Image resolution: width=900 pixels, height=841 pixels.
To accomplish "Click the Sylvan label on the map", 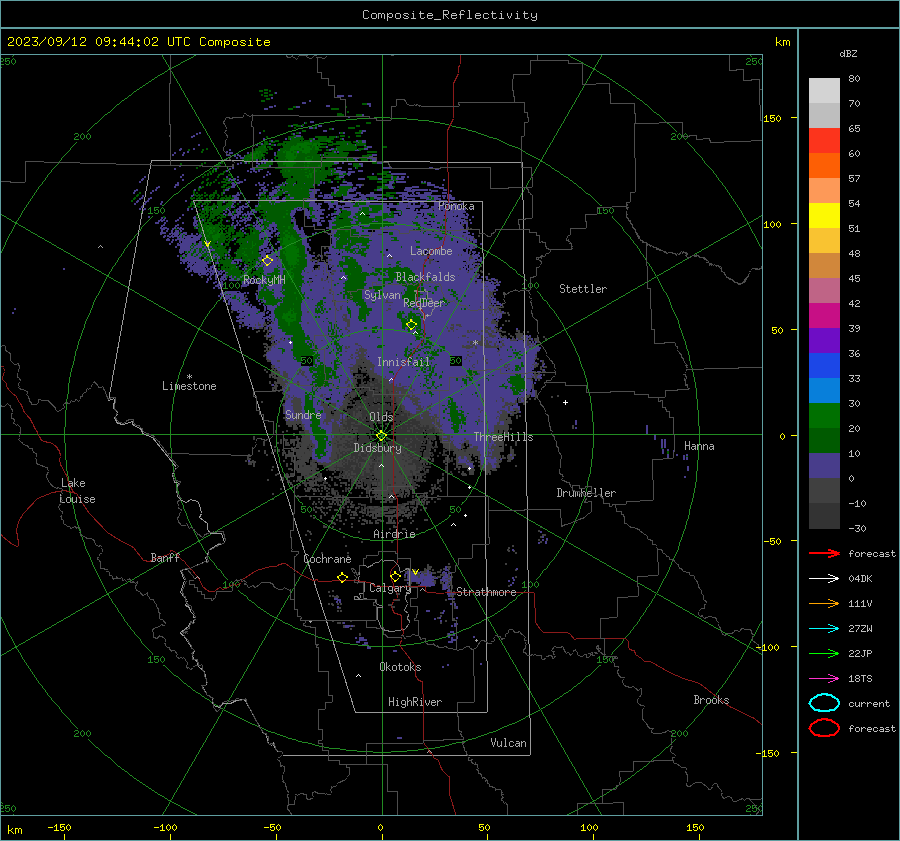I will [x=382, y=295].
